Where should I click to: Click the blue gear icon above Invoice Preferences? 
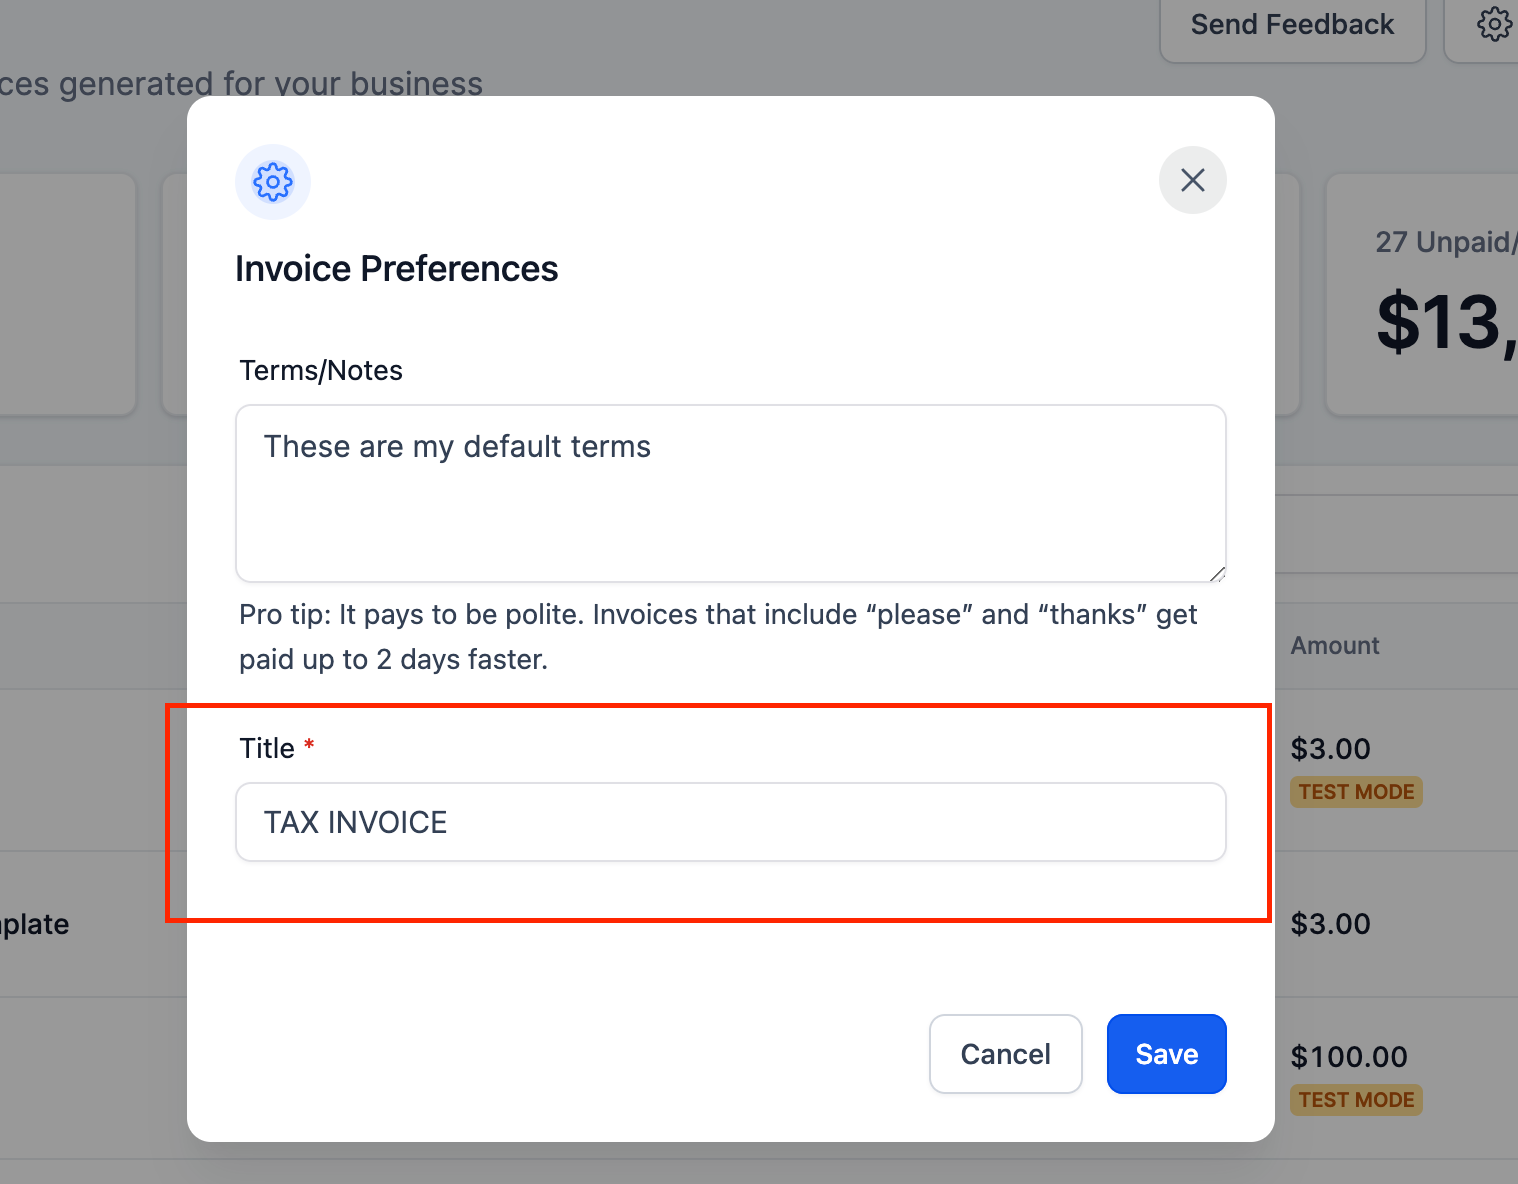pos(272,182)
